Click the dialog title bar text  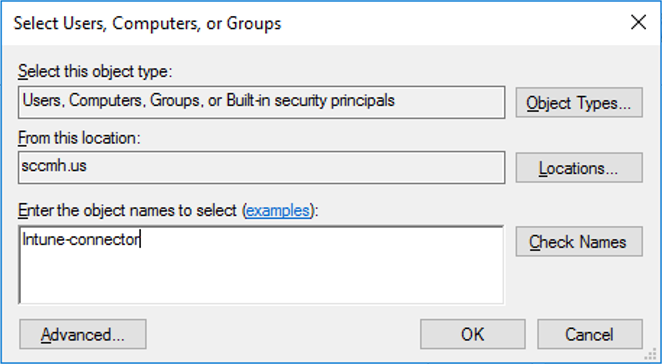pyautogui.click(x=147, y=23)
